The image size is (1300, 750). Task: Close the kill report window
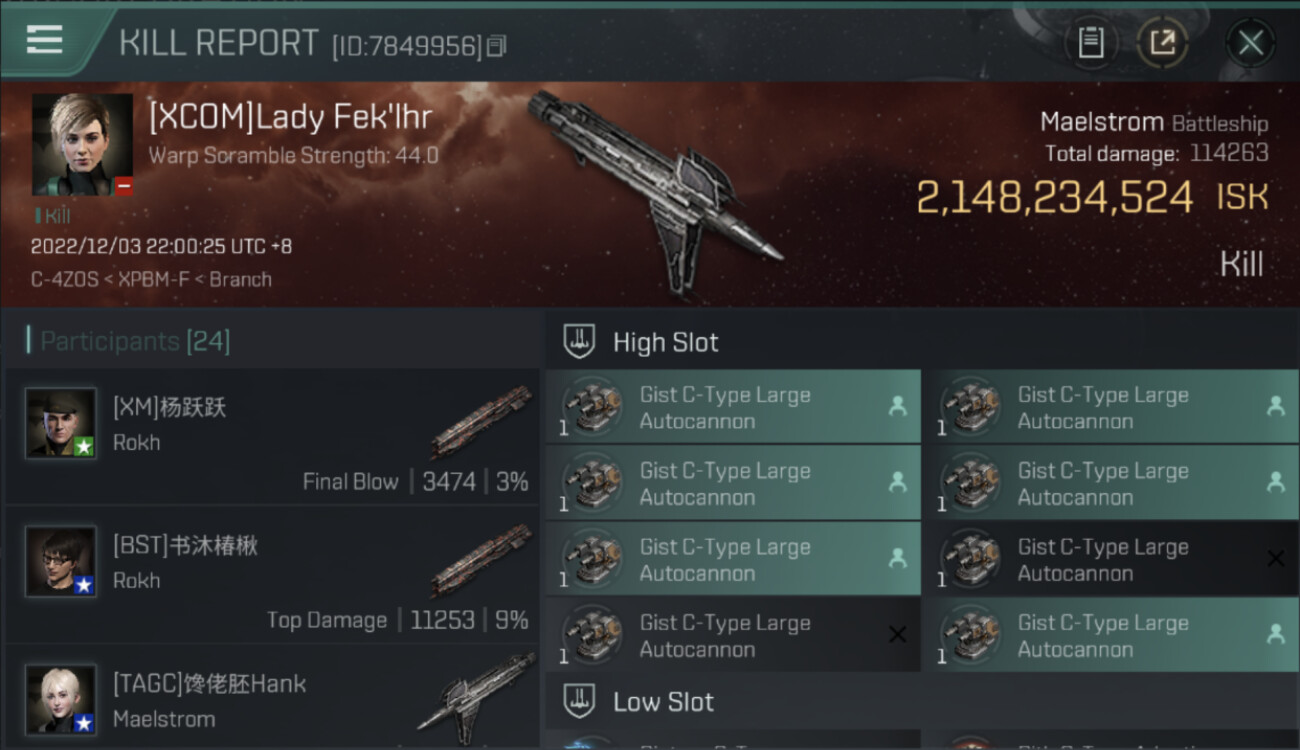(x=1250, y=43)
